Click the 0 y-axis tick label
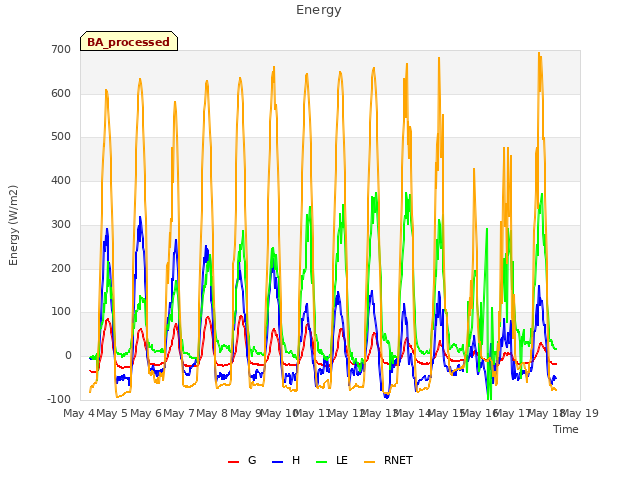The width and height of the screenshot is (640, 480). 68,356
